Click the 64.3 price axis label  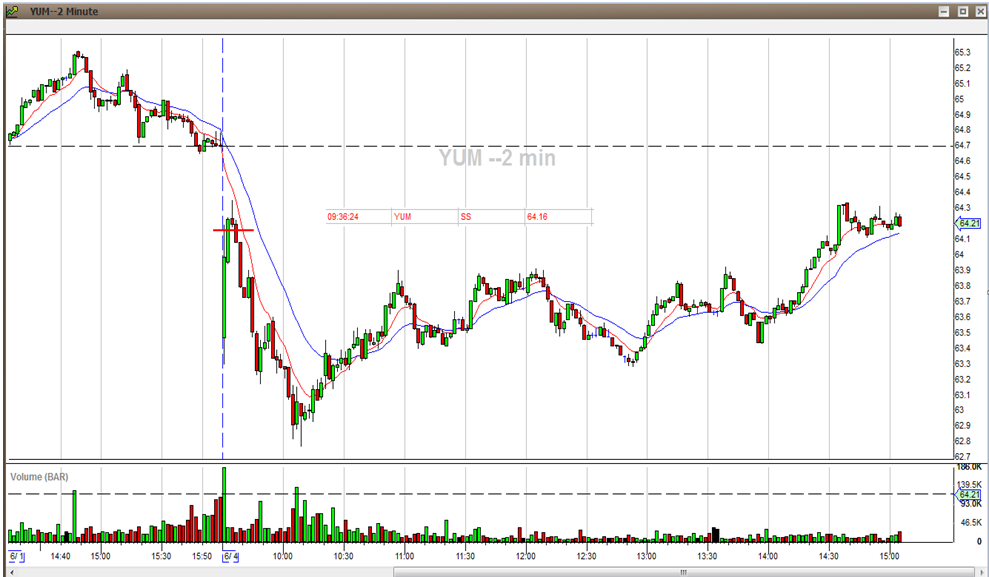(x=963, y=208)
